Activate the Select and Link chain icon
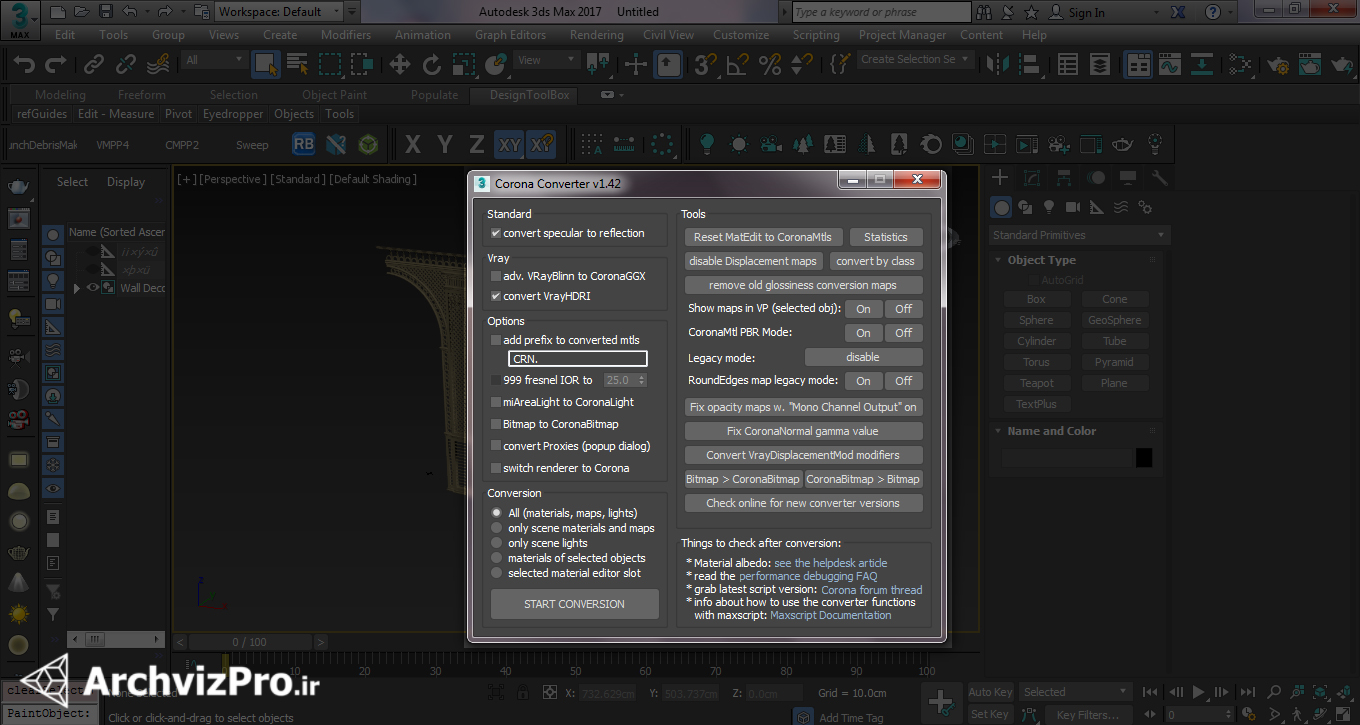 point(94,64)
